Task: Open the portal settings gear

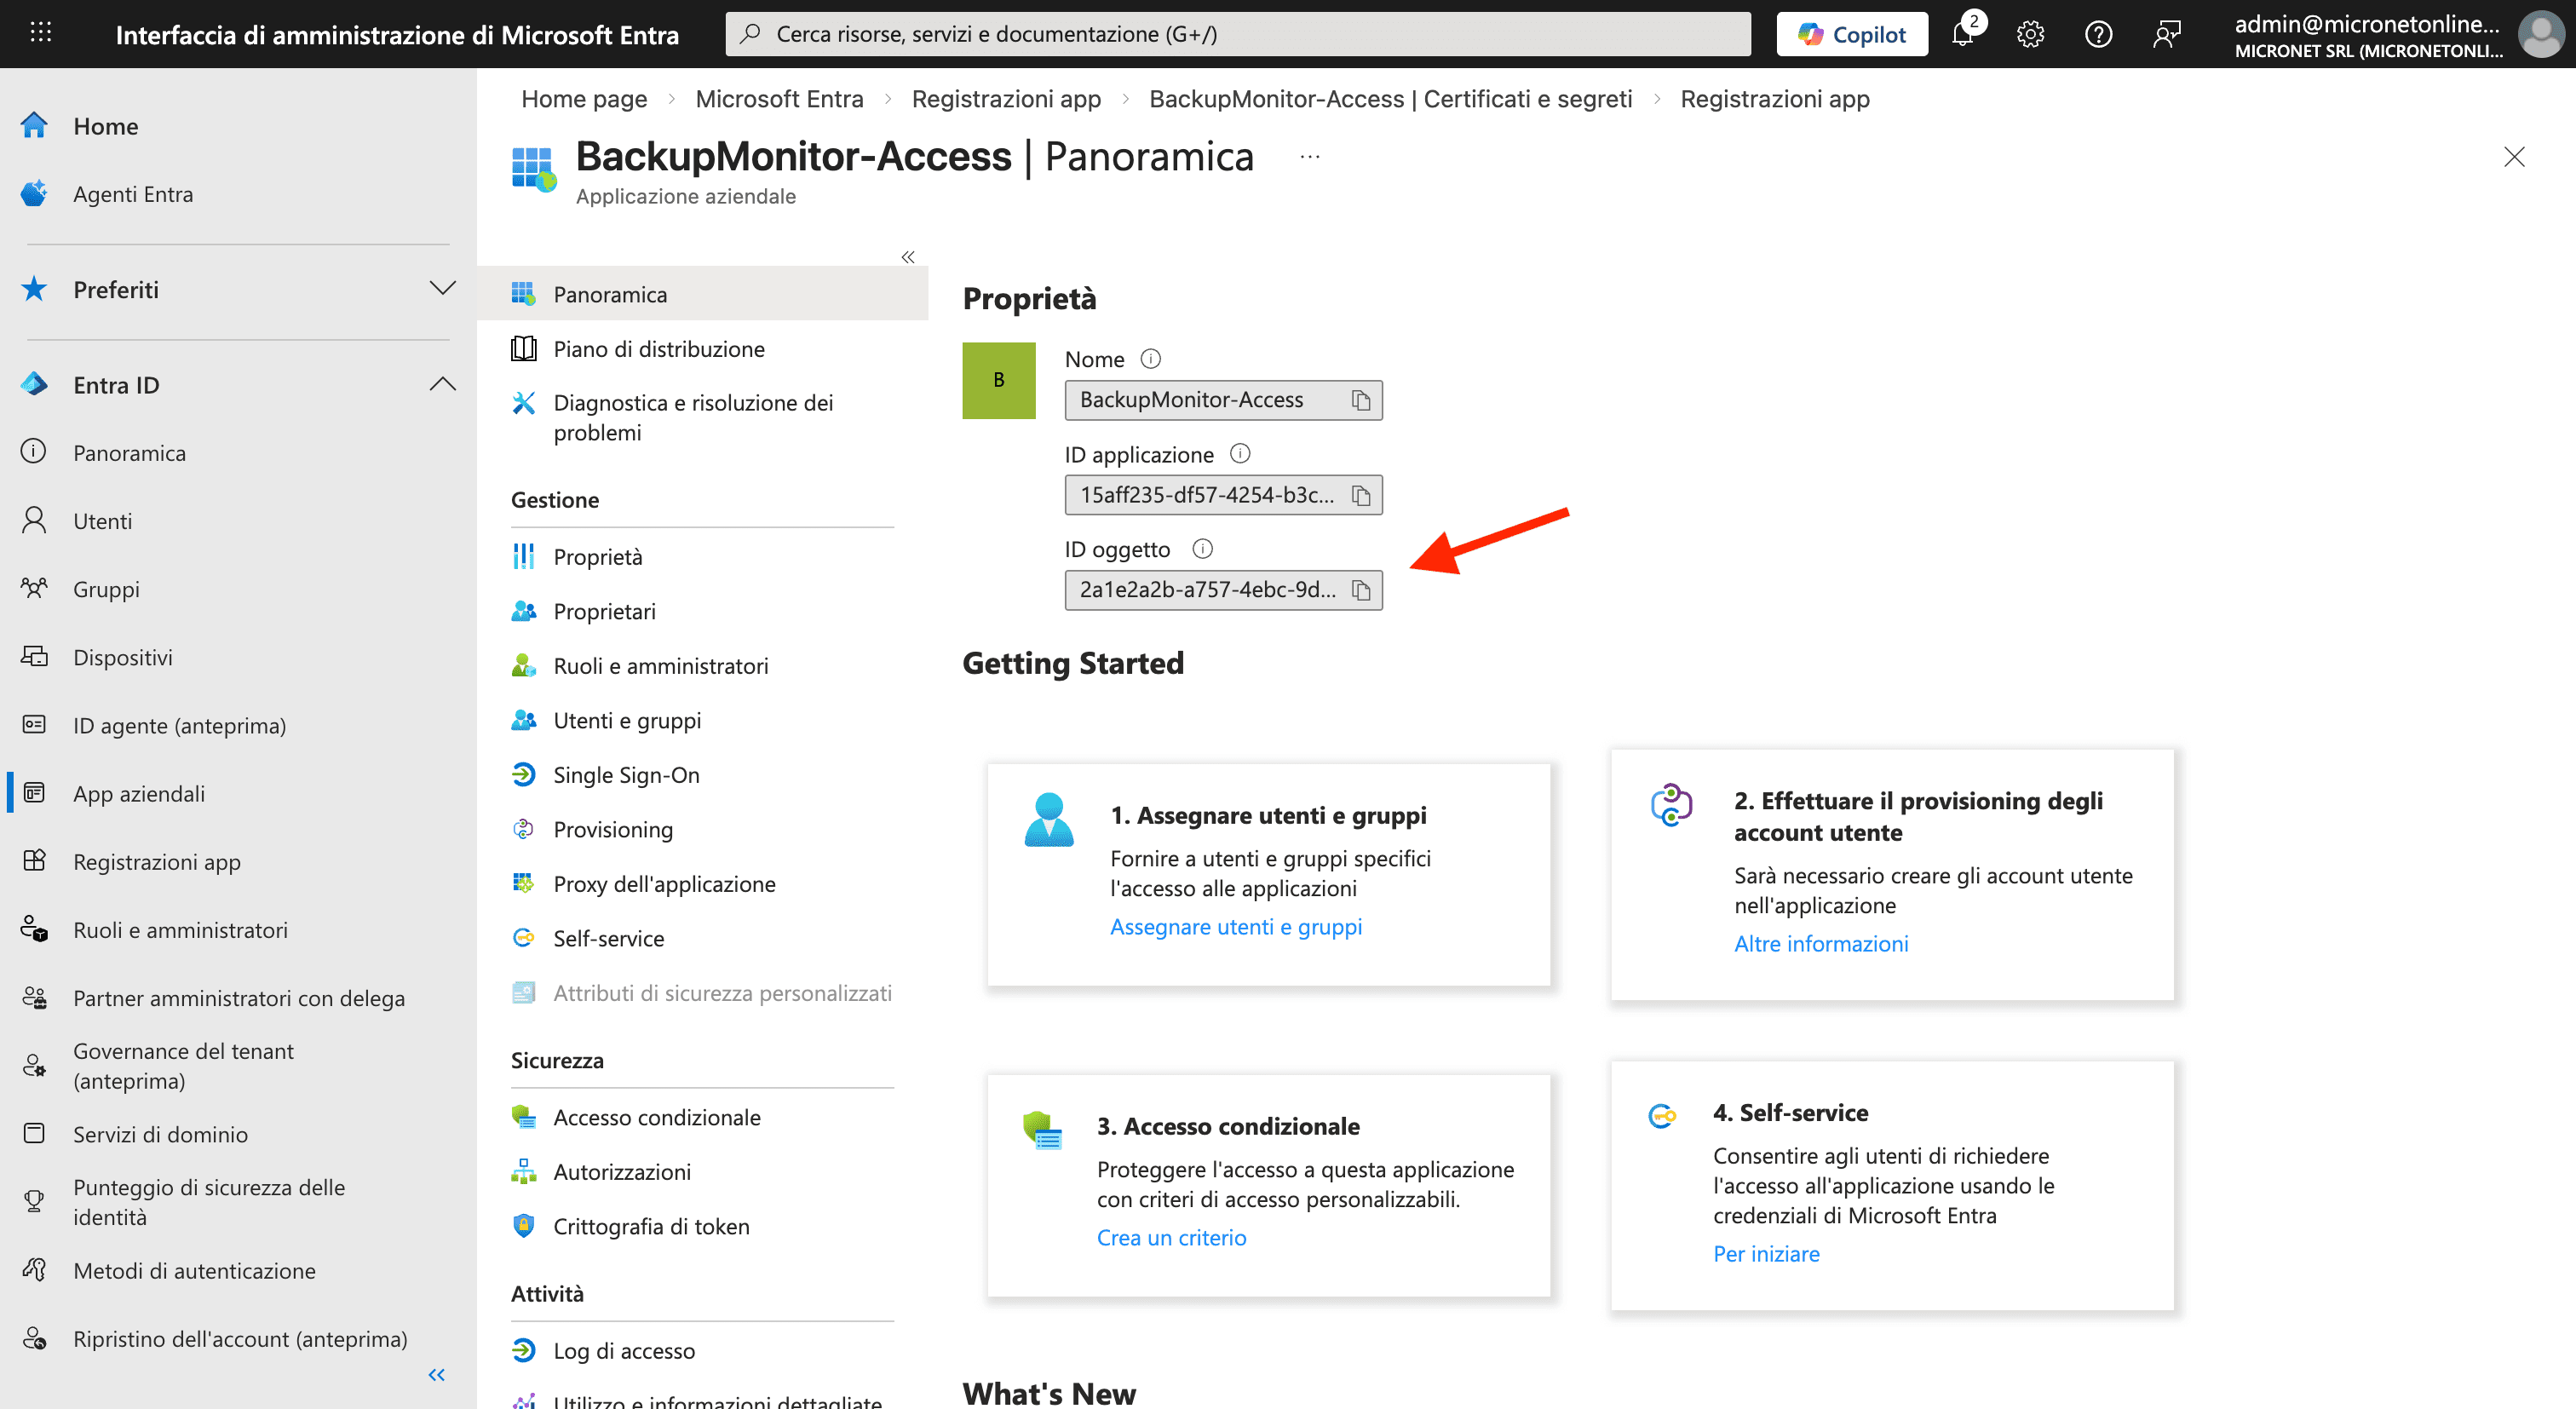Action: click(x=2031, y=33)
